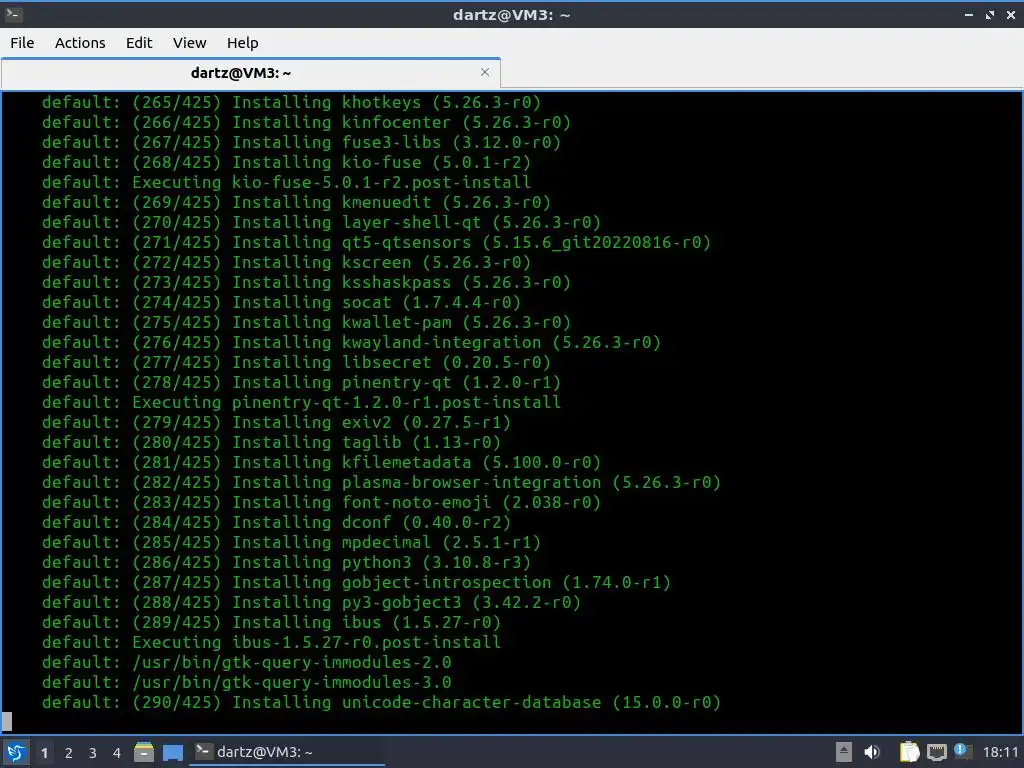Image resolution: width=1024 pixels, height=768 pixels.
Task: Click the show desktop icon
Action: pyautogui.click(x=172, y=753)
